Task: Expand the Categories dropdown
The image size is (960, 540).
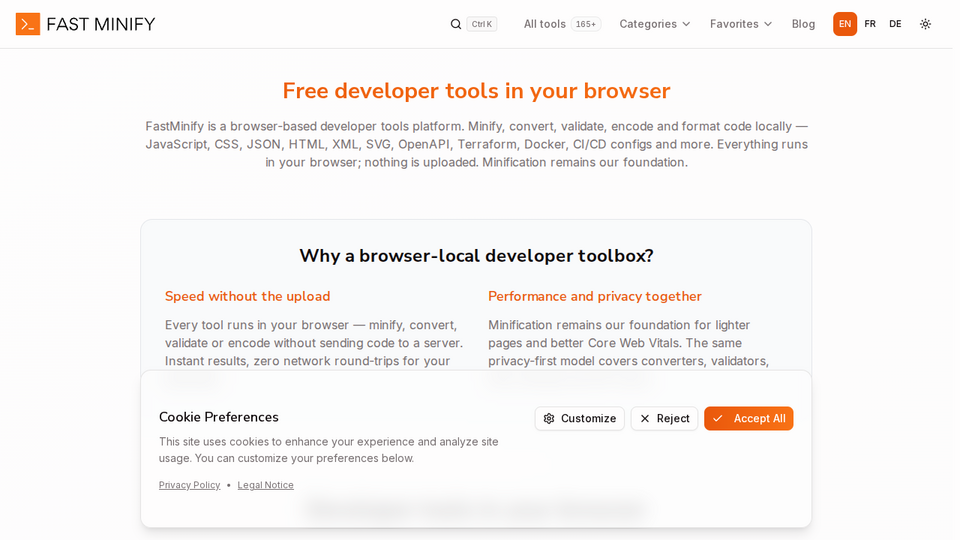Action: (x=654, y=24)
